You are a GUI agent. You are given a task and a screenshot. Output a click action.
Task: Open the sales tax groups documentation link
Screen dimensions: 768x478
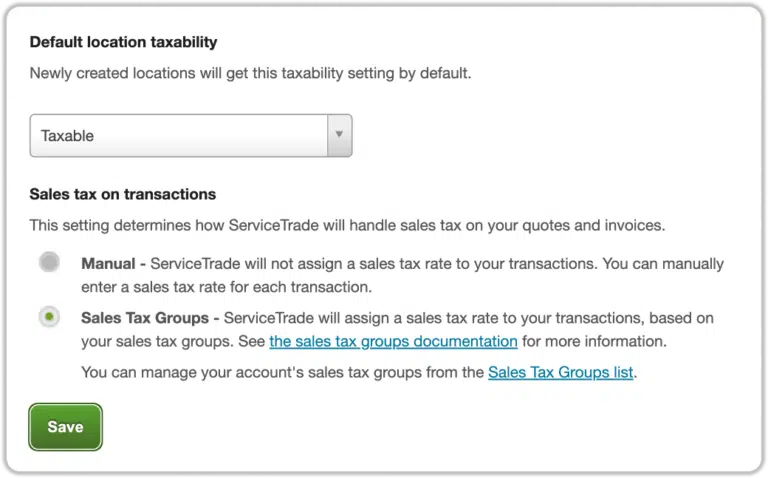393,342
